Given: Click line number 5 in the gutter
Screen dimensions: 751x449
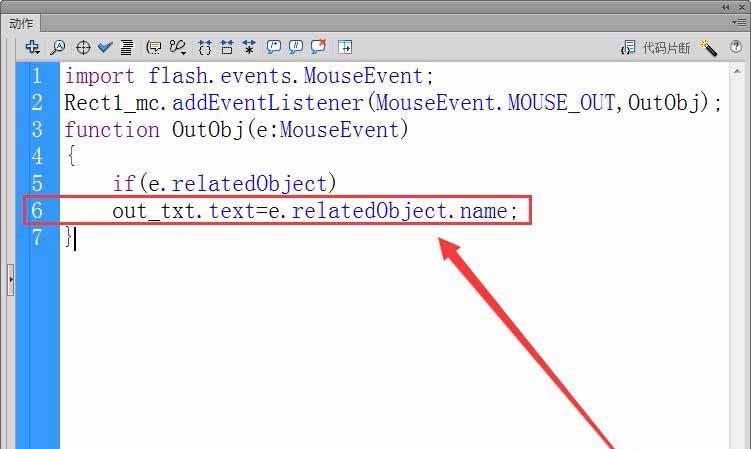Looking at the screenshot, I should coord(37,183).
